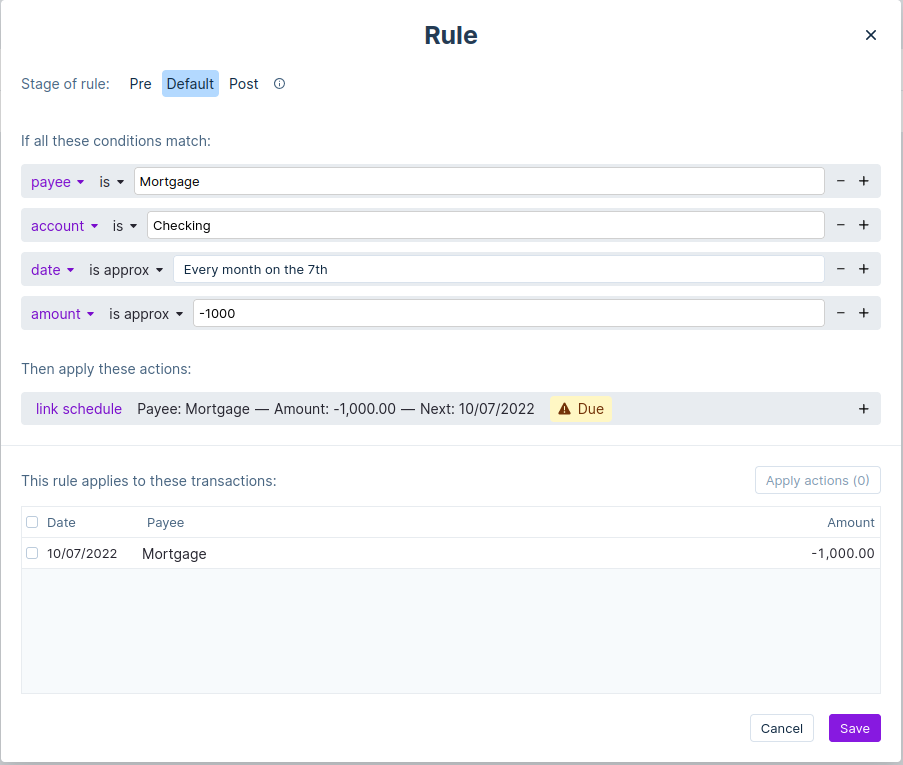
Task: Remove the payee condition with minus icon
Action: pos(840,181)
